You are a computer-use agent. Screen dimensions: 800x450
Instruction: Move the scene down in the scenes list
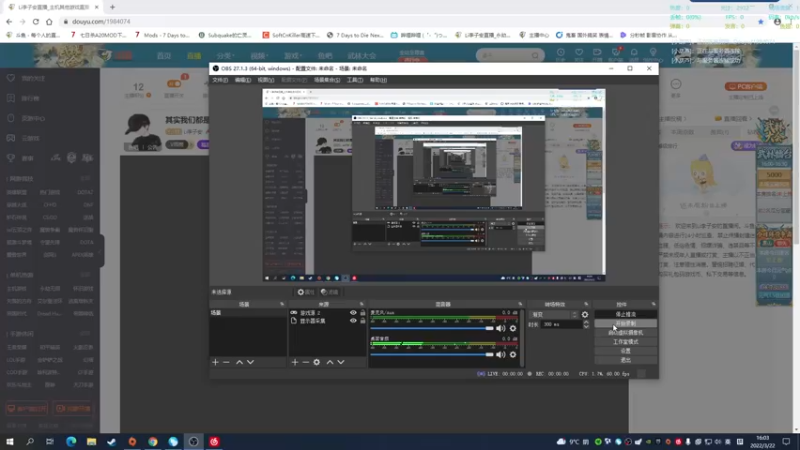point(251,362)
